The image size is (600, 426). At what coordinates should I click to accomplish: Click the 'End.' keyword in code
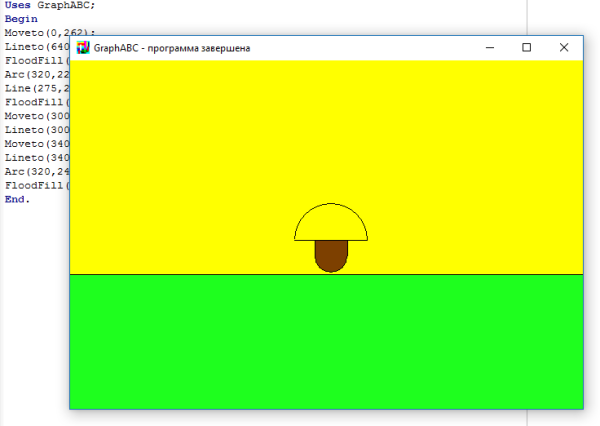pos(17,199)
